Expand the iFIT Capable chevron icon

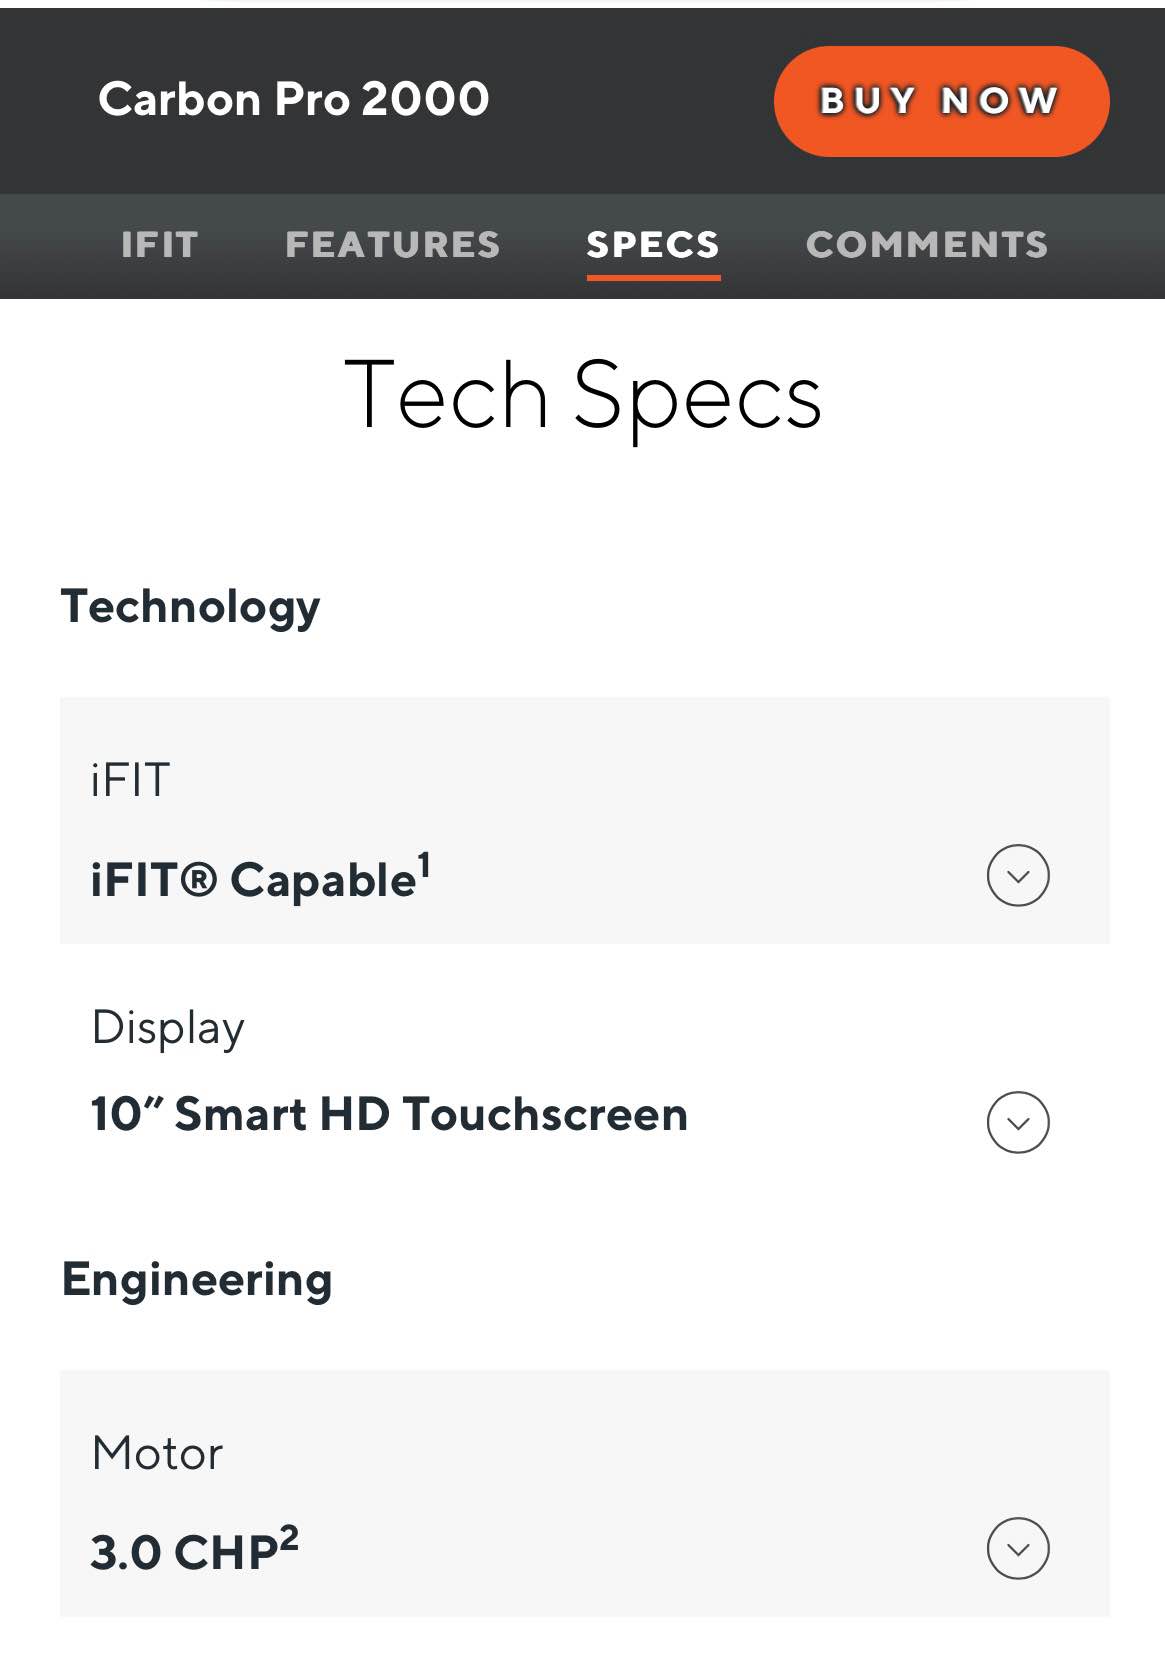coord(1018,875)
